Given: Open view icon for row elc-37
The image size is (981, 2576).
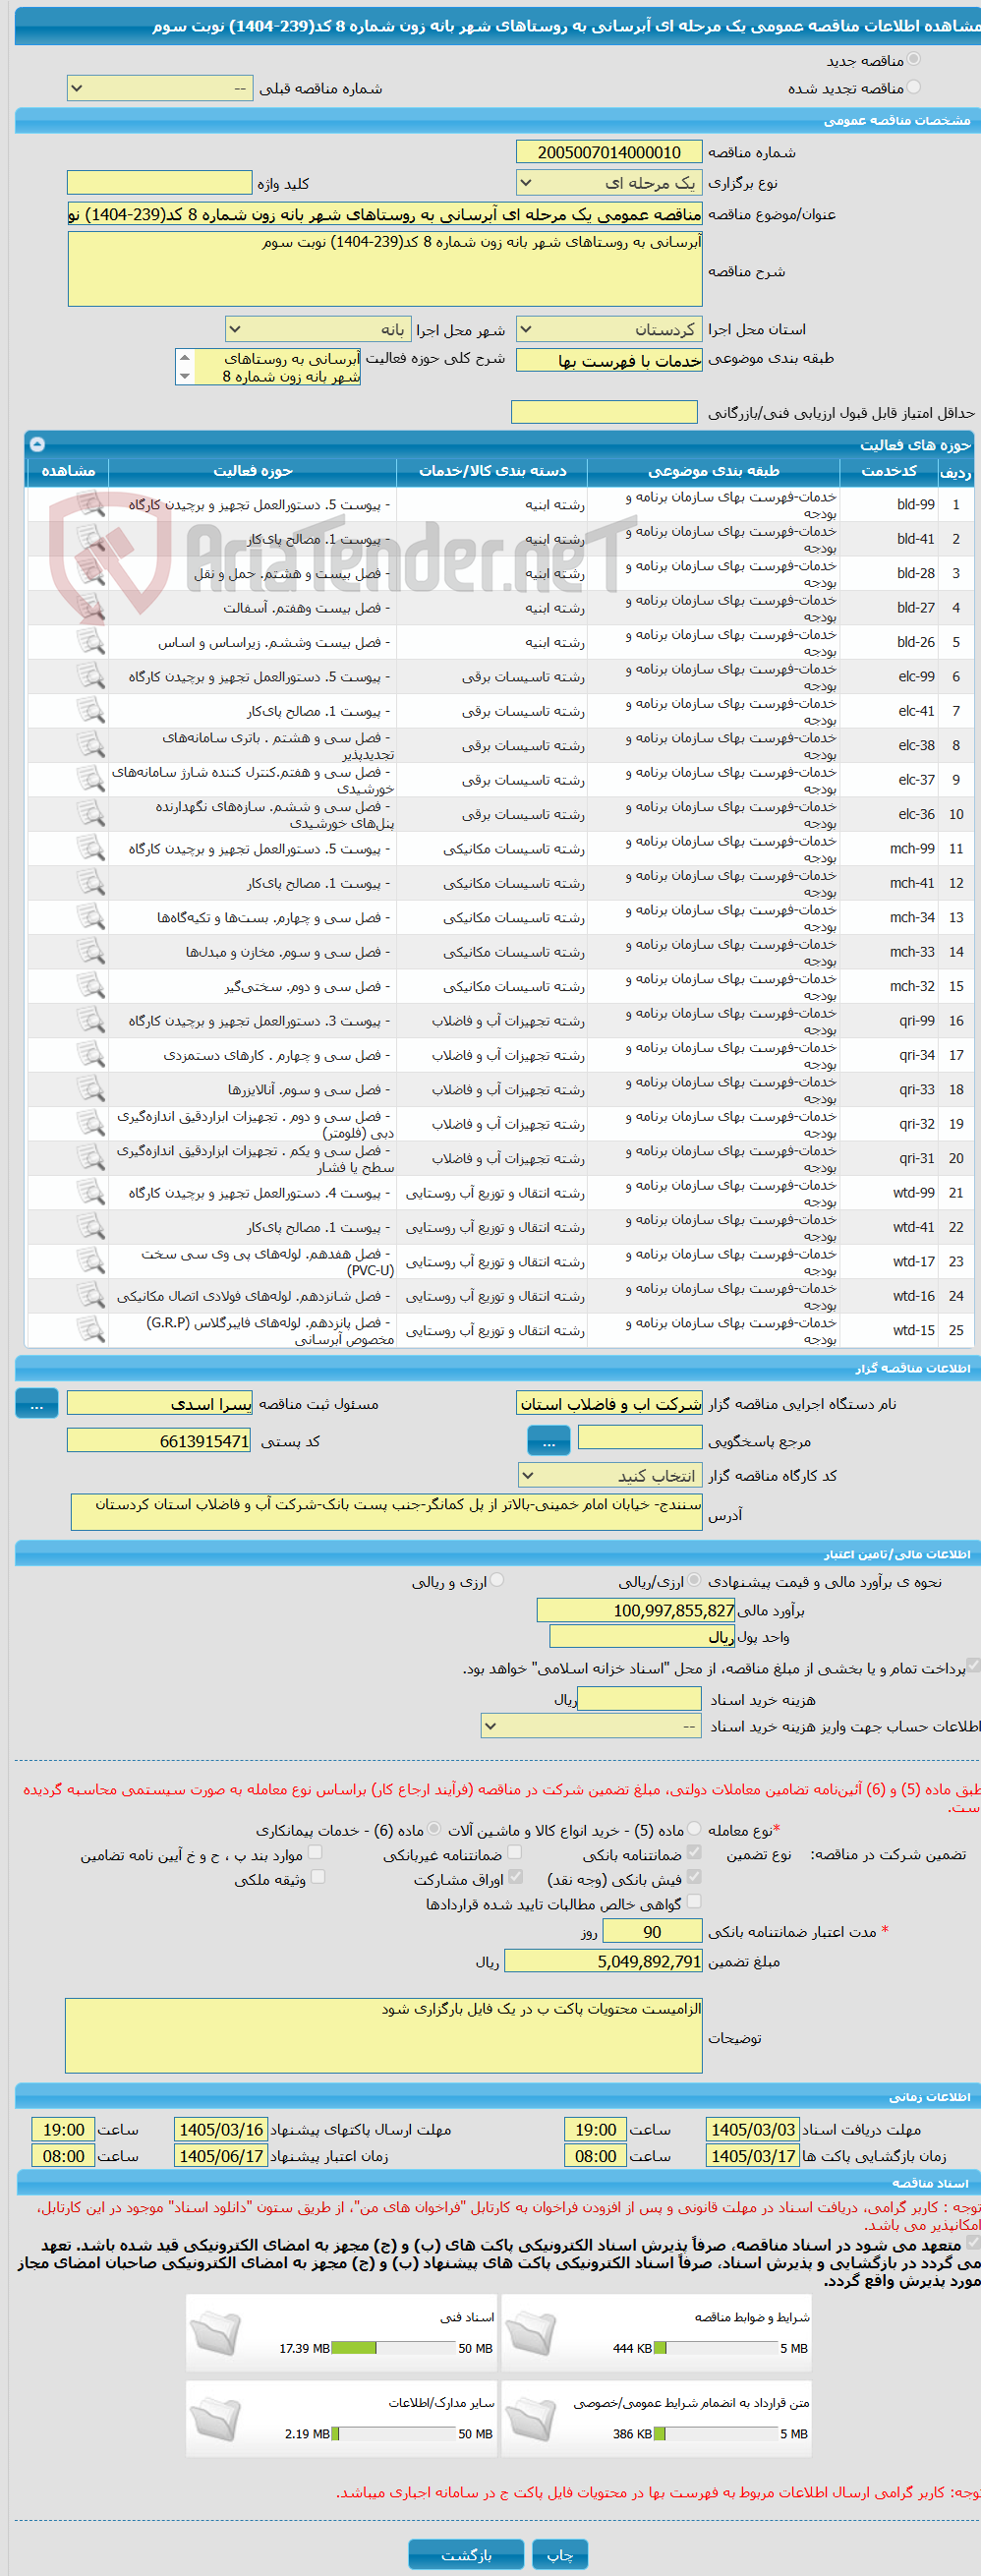Looking at the screenshot, I should coord(91,780).
